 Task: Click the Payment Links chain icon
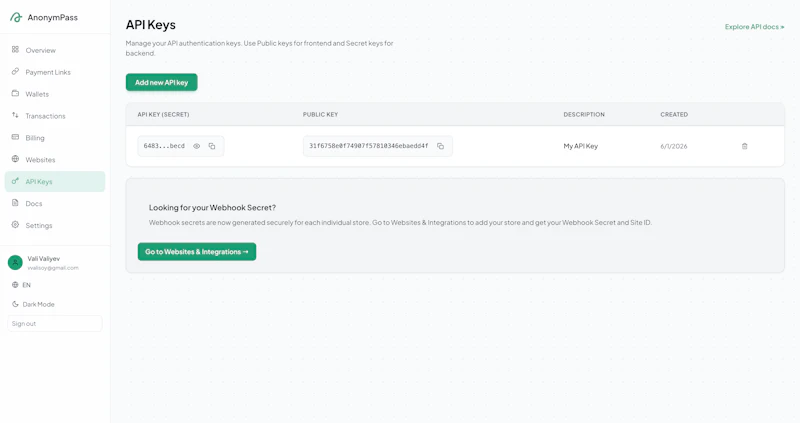coord(15,71)
